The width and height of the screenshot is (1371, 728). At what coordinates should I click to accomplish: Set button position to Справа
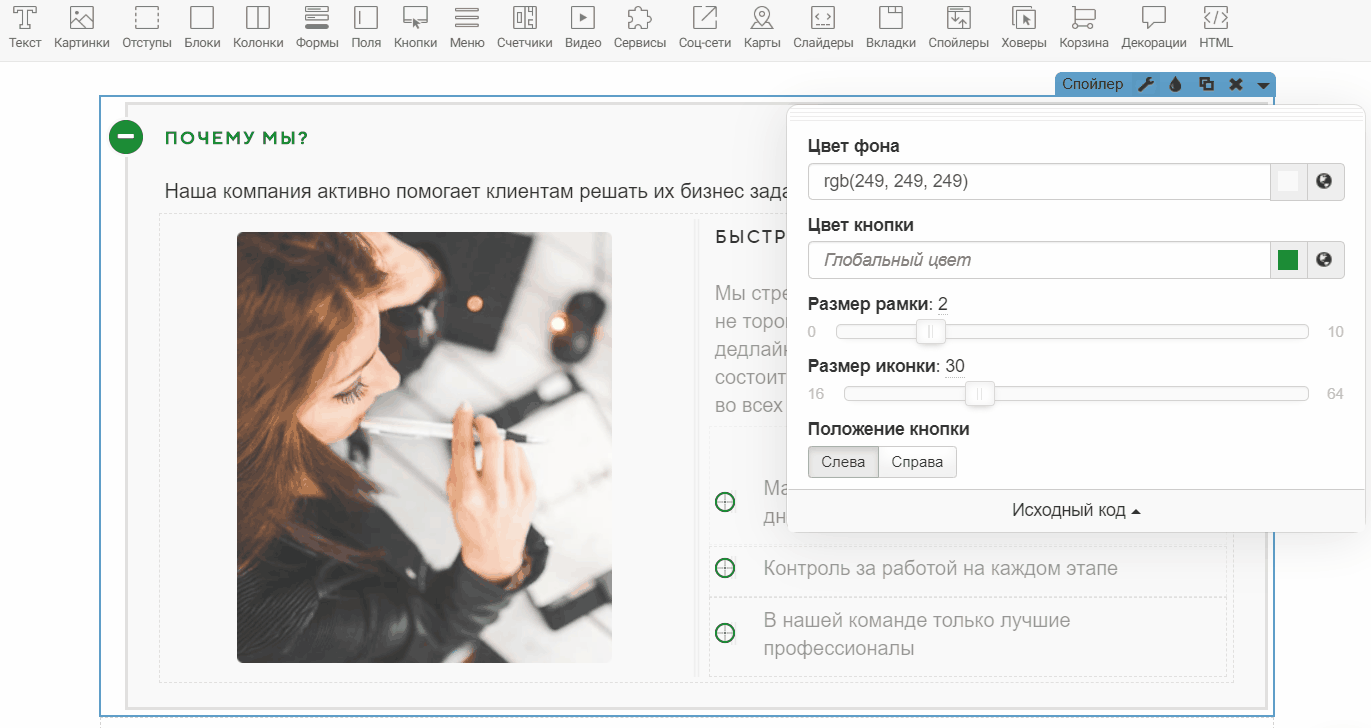(917, 462)
